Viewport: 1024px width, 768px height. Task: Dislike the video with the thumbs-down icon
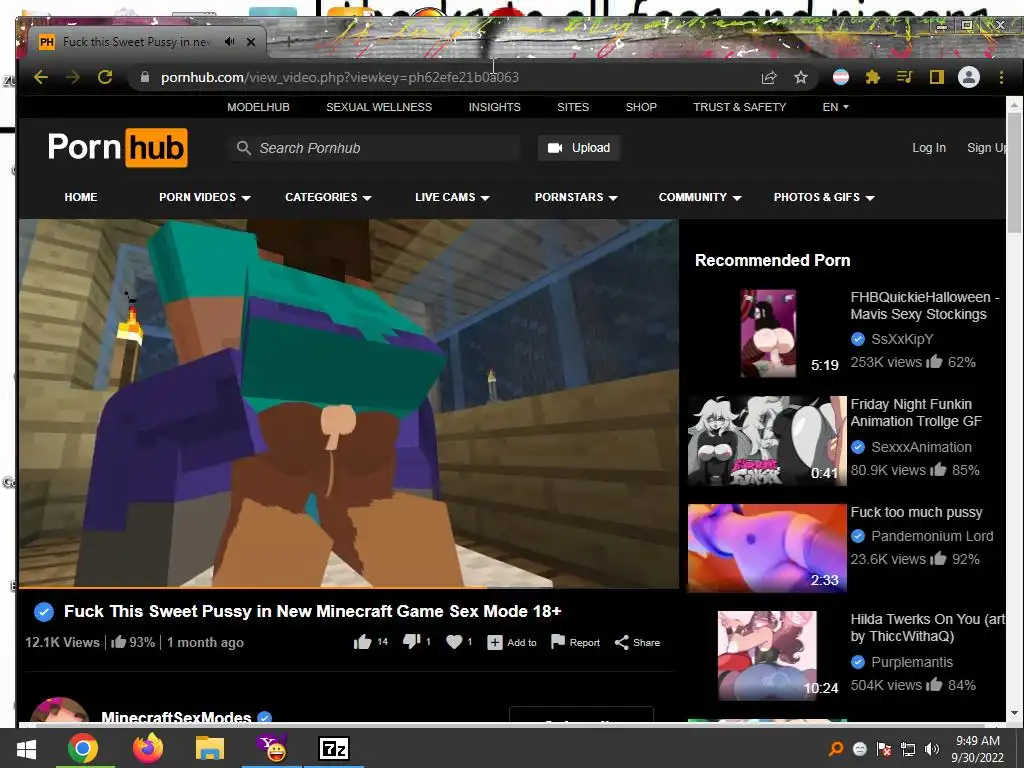pyautogui.click(x=411, y=642)
